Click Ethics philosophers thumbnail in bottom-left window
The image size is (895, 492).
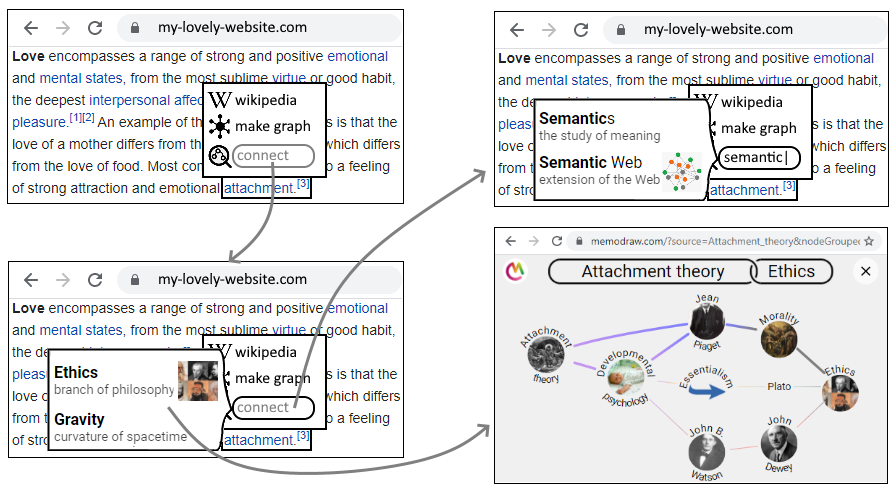[197, 381]
